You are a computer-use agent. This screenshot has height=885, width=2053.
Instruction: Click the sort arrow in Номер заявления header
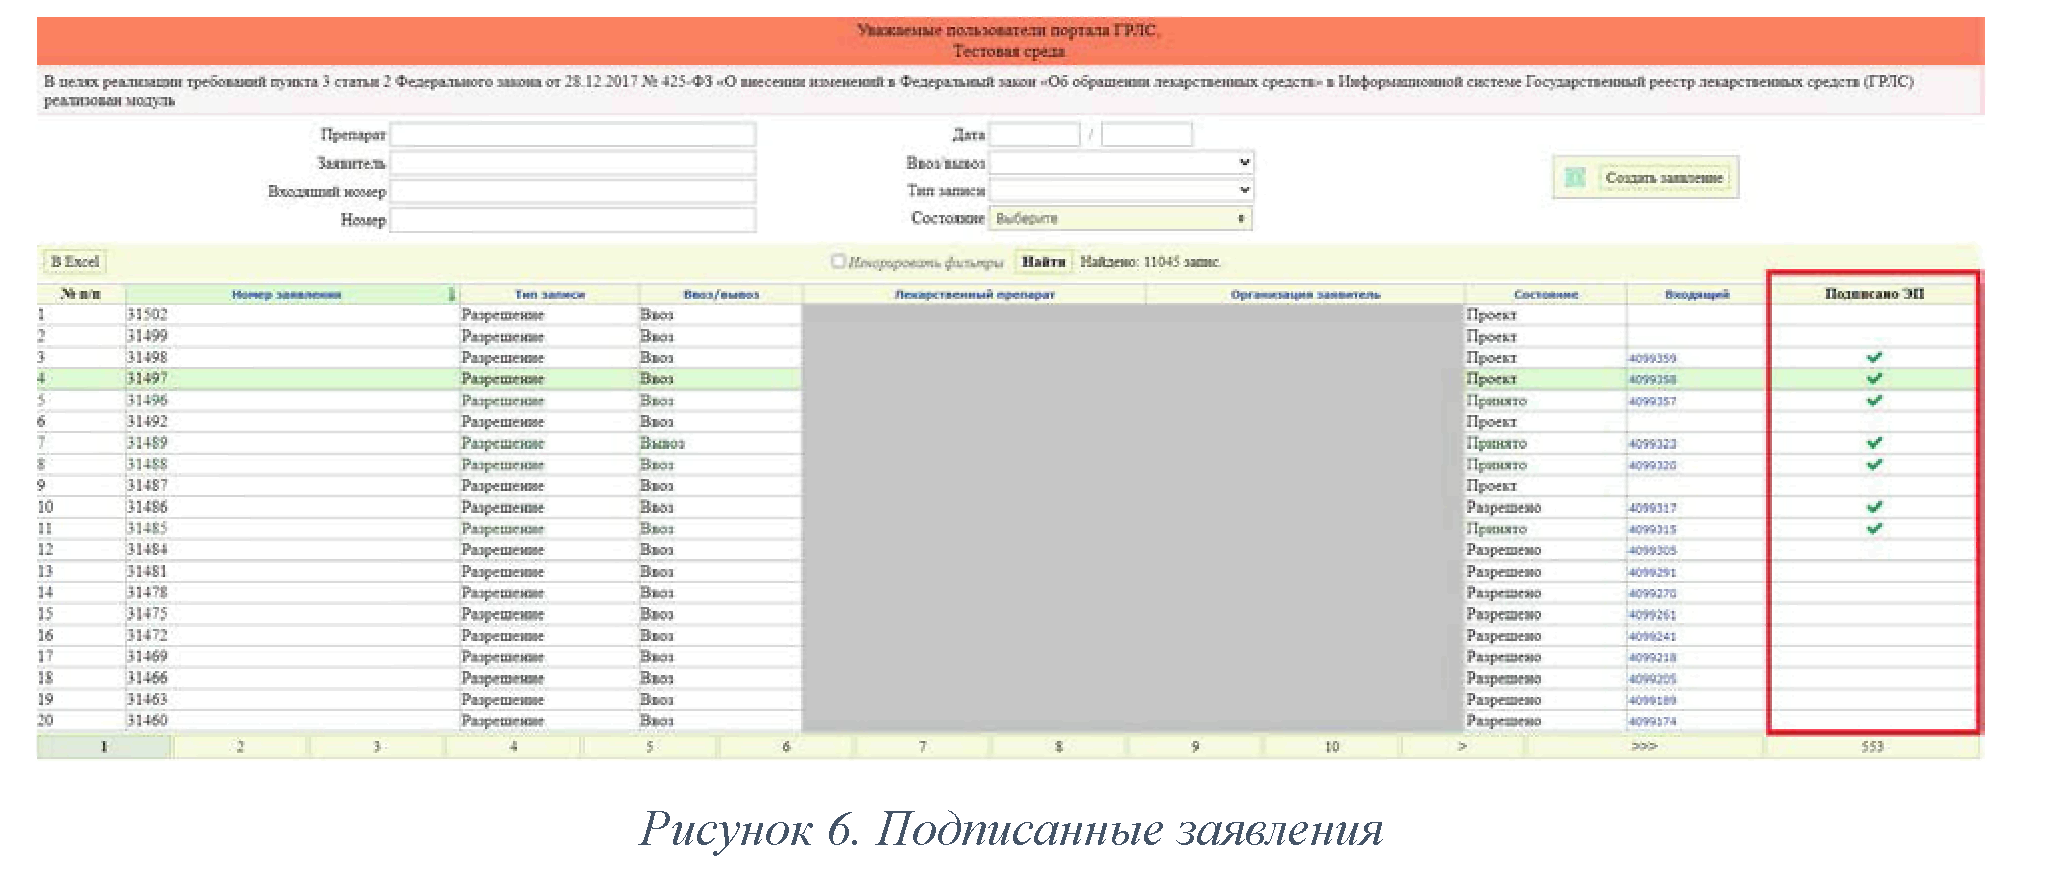(x=451, y=294)
